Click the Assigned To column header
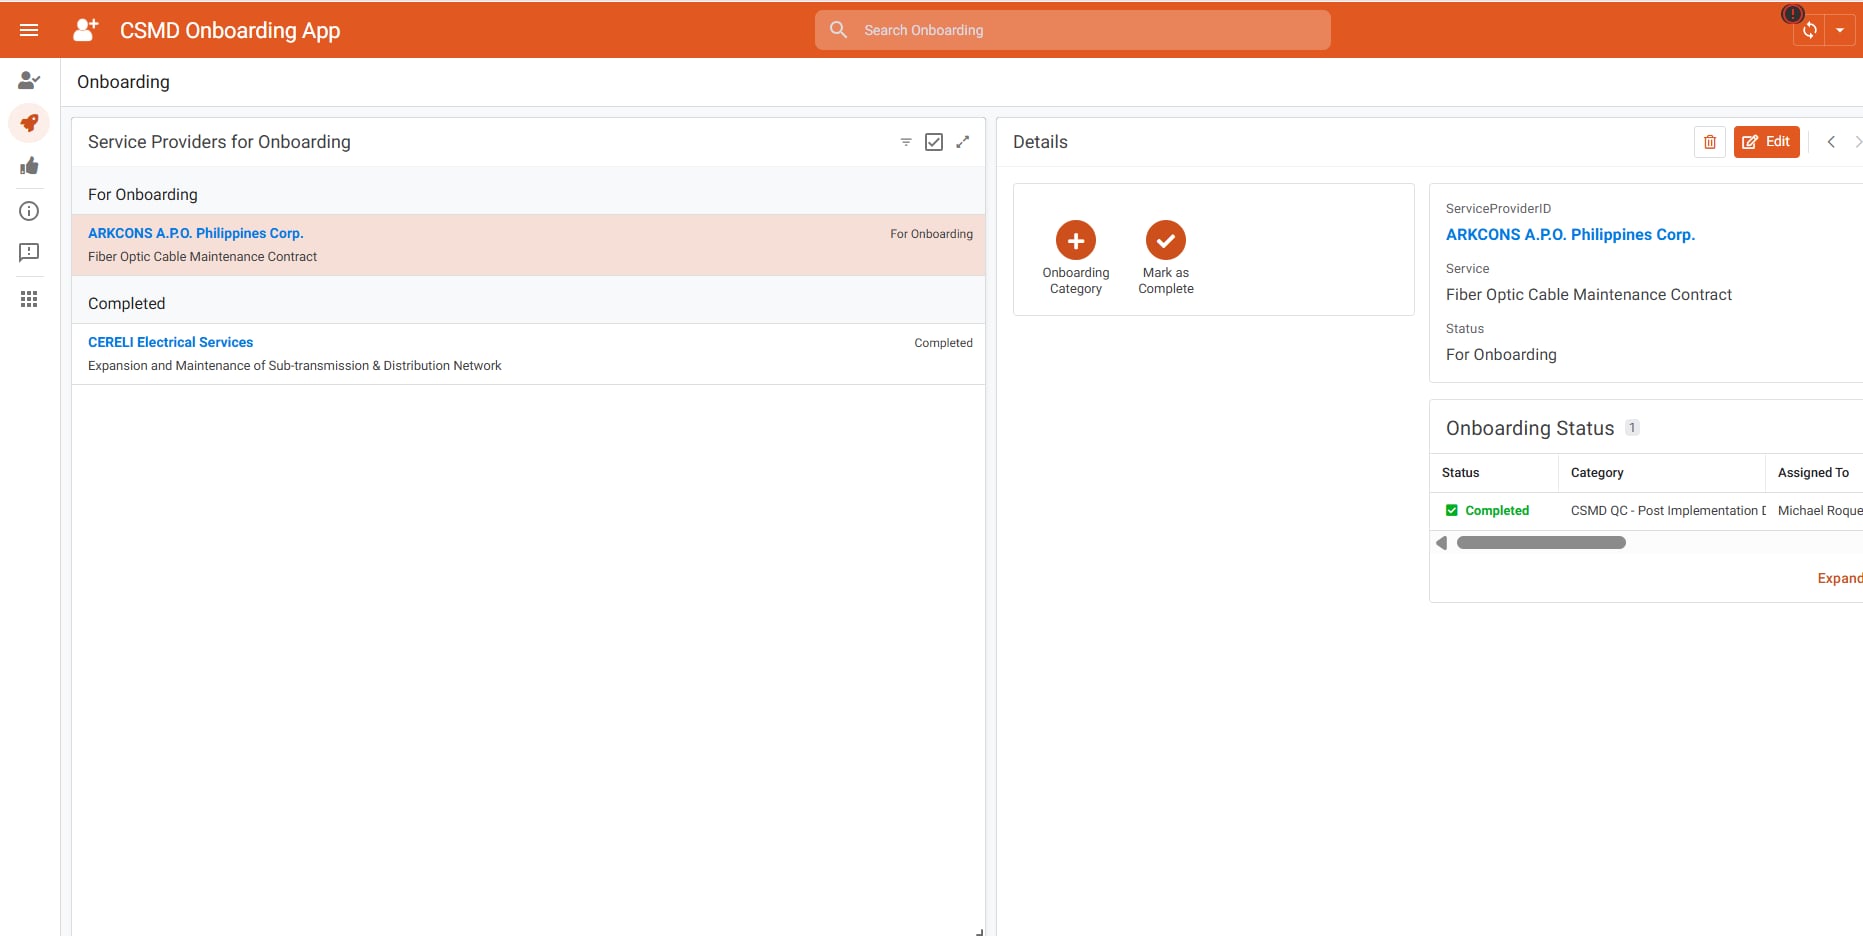The width and height of the screenshot is (1863, 936). point(1813,473)
